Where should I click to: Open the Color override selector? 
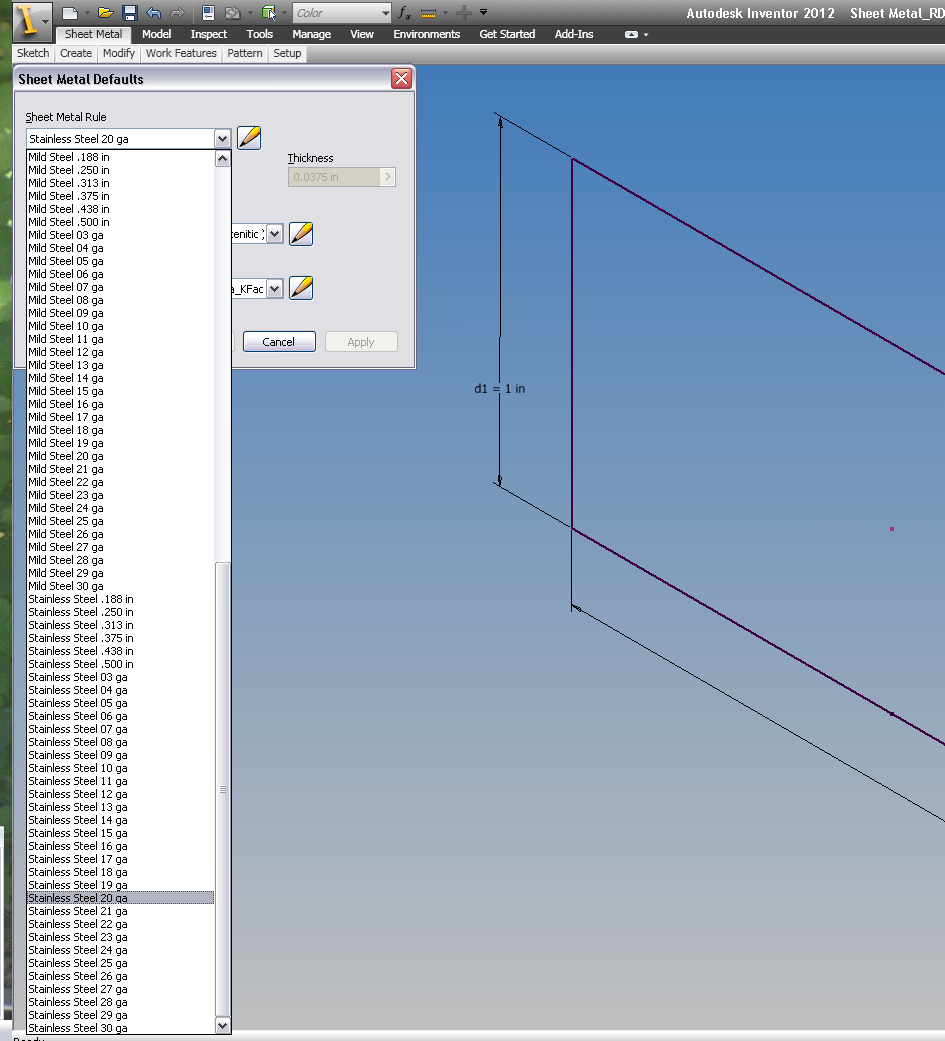click(x=340, y=13)
